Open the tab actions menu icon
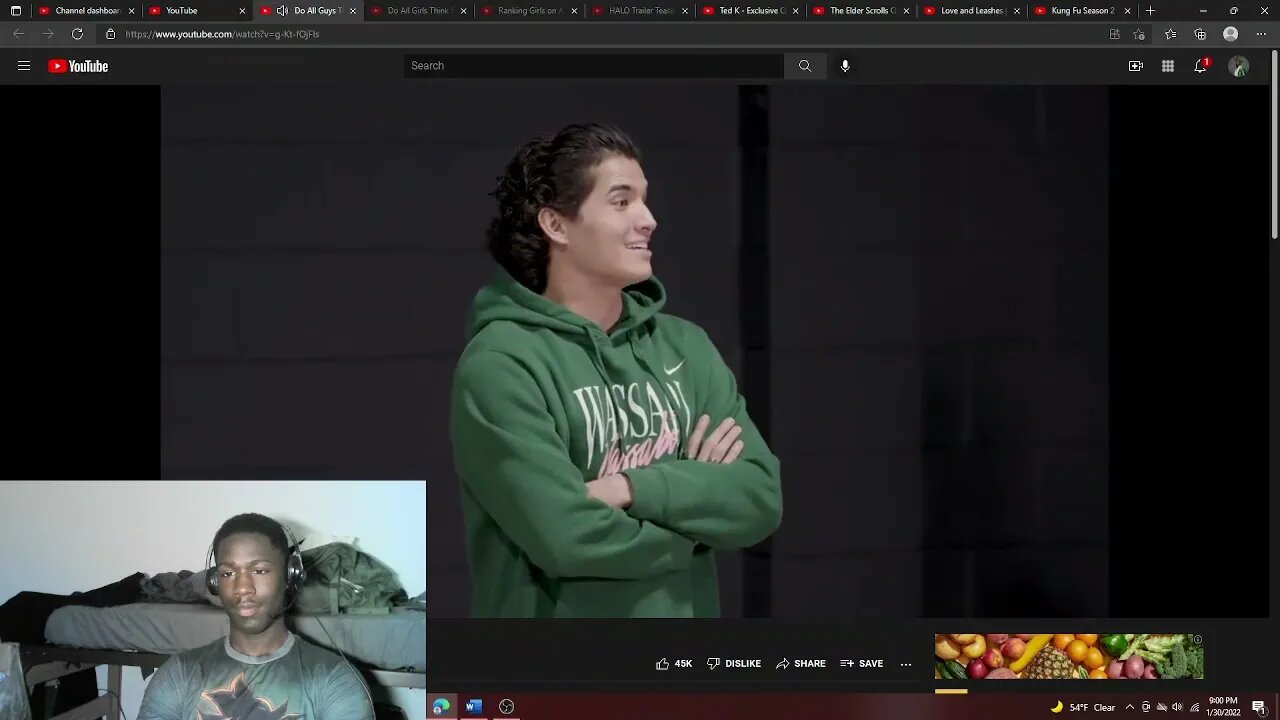 pos(16,11)
